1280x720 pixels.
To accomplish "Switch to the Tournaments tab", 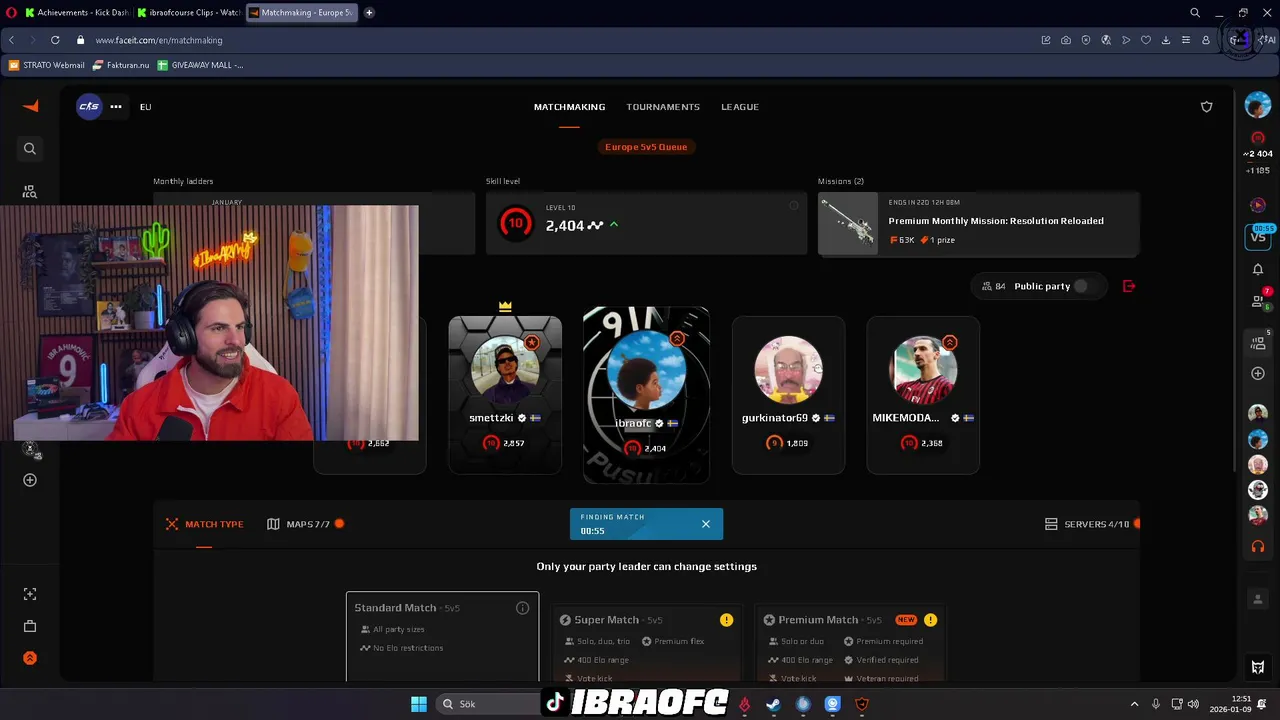I will click(663, 107).
